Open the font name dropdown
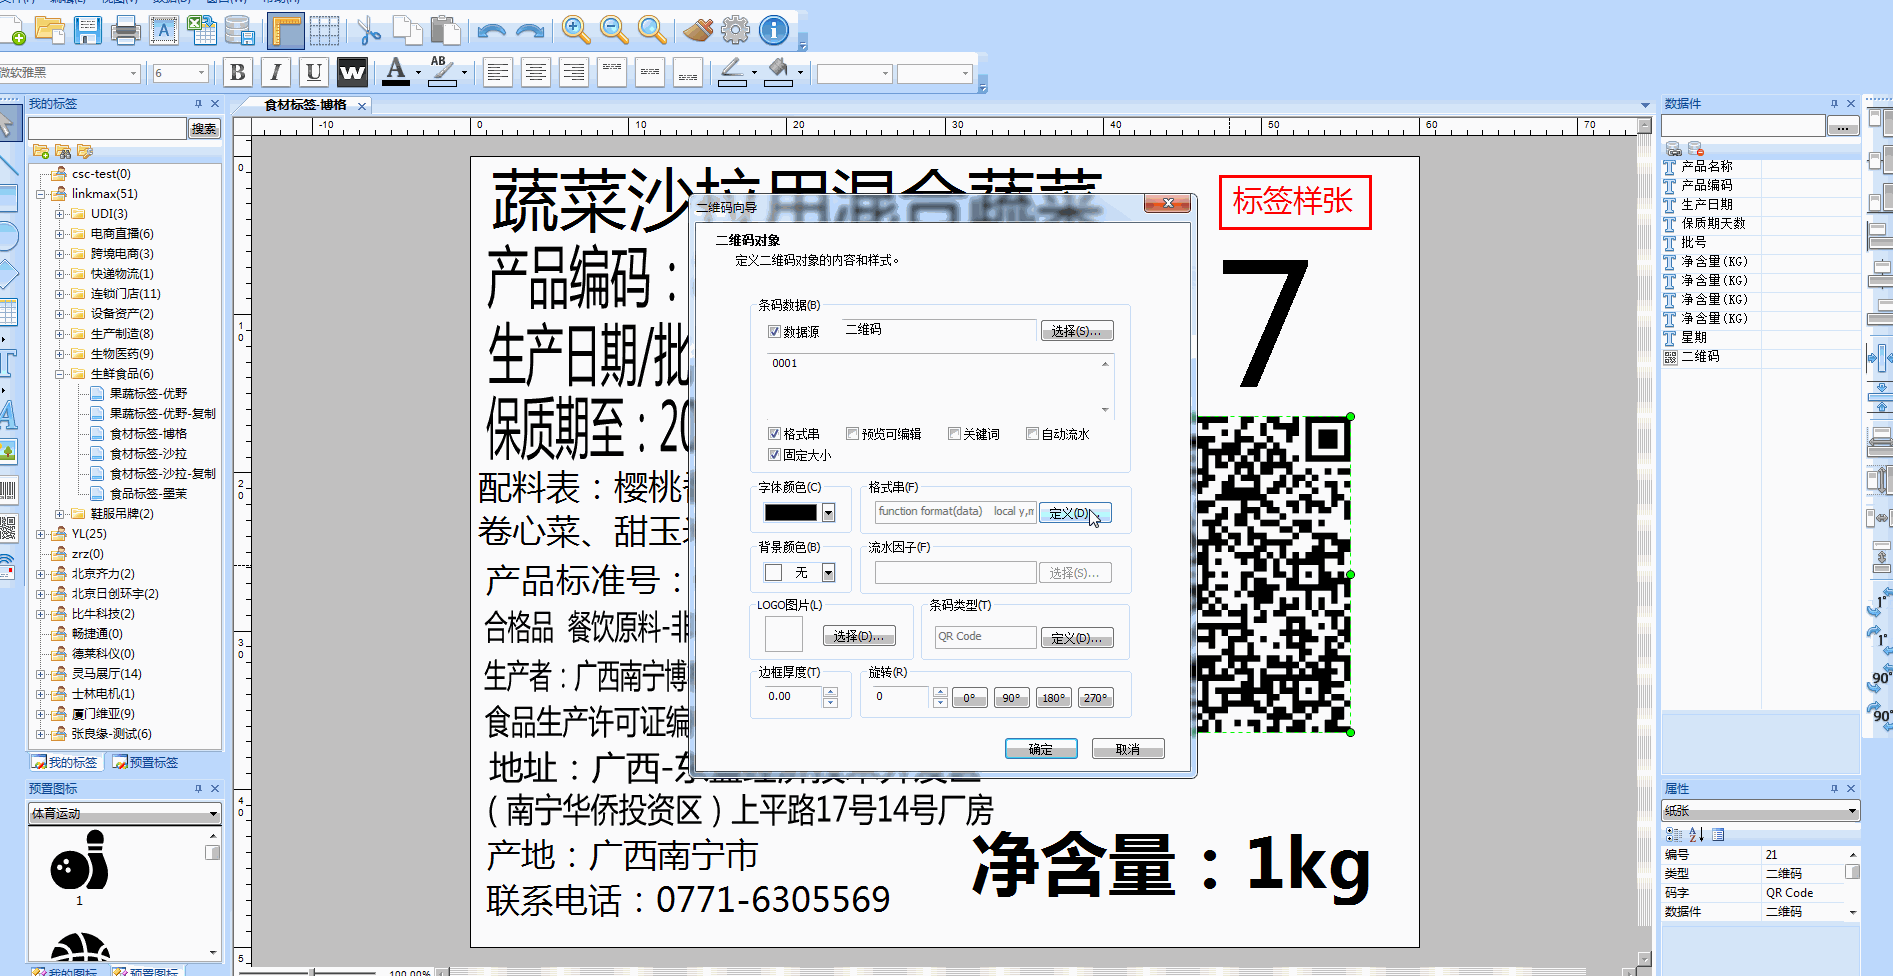The width and height of the screenshot is (1893, 976). point(133,73)
